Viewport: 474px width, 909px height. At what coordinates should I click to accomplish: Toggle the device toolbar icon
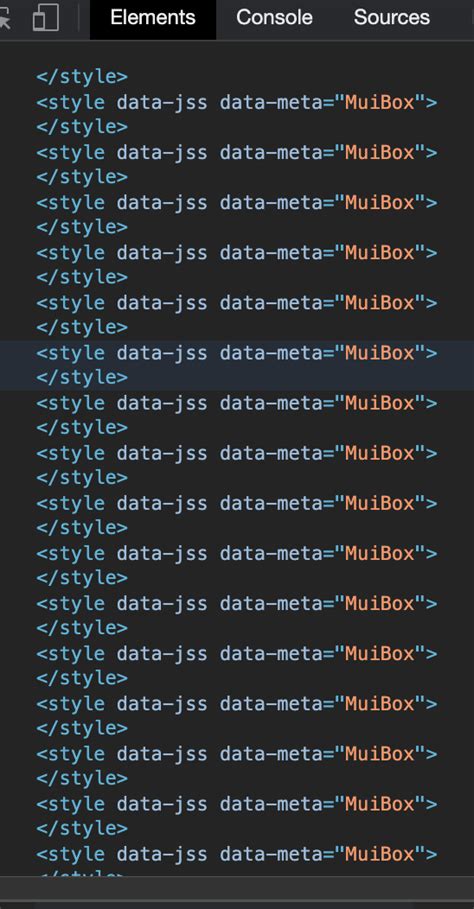pos(46,17)
